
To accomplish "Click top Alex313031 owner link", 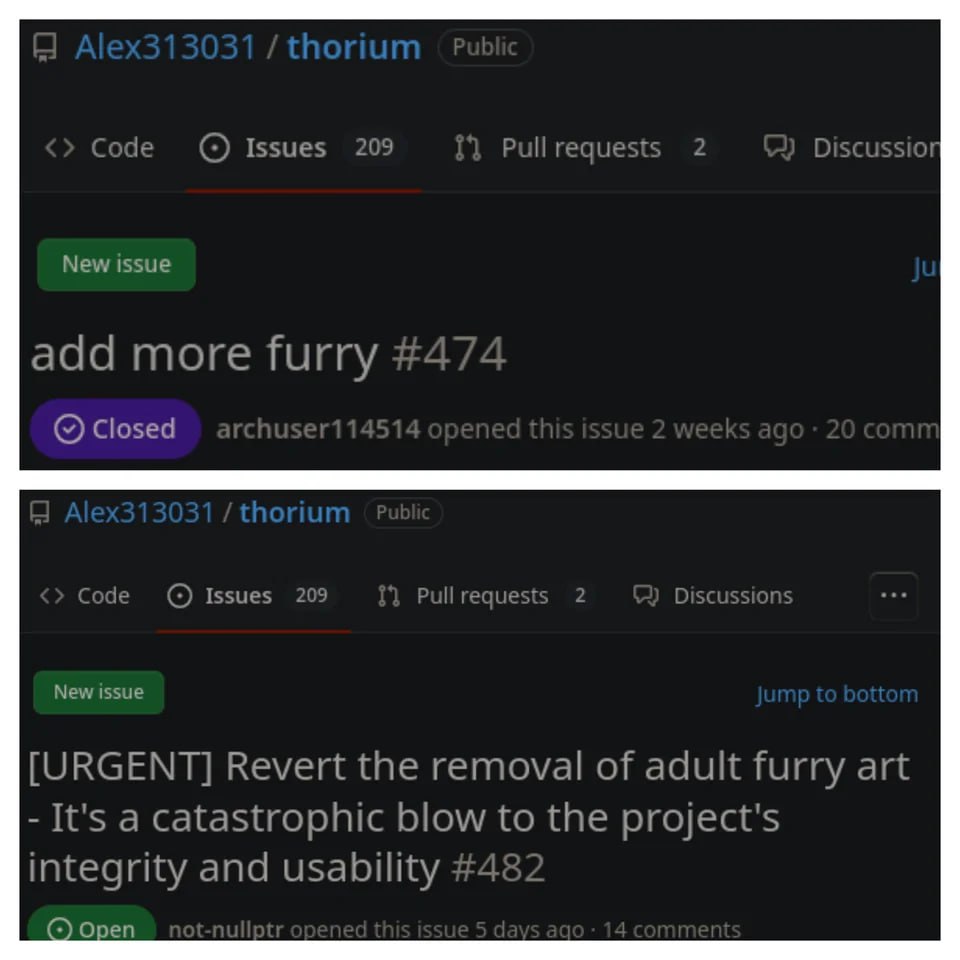I will pos(165,47).
